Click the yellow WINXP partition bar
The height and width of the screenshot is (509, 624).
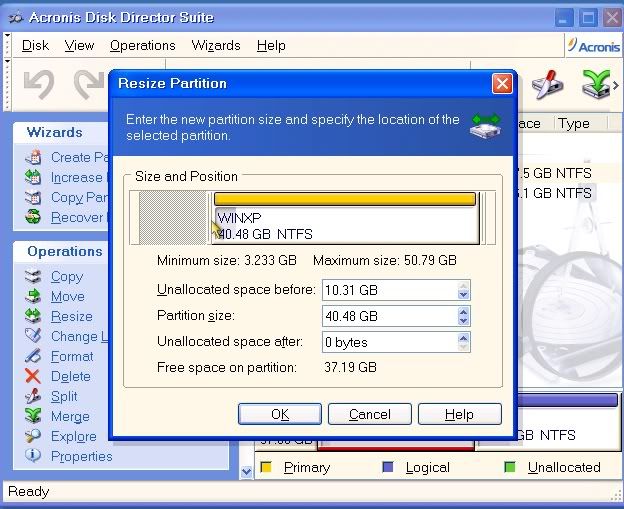pyautogui.click(x=345, y=199)
